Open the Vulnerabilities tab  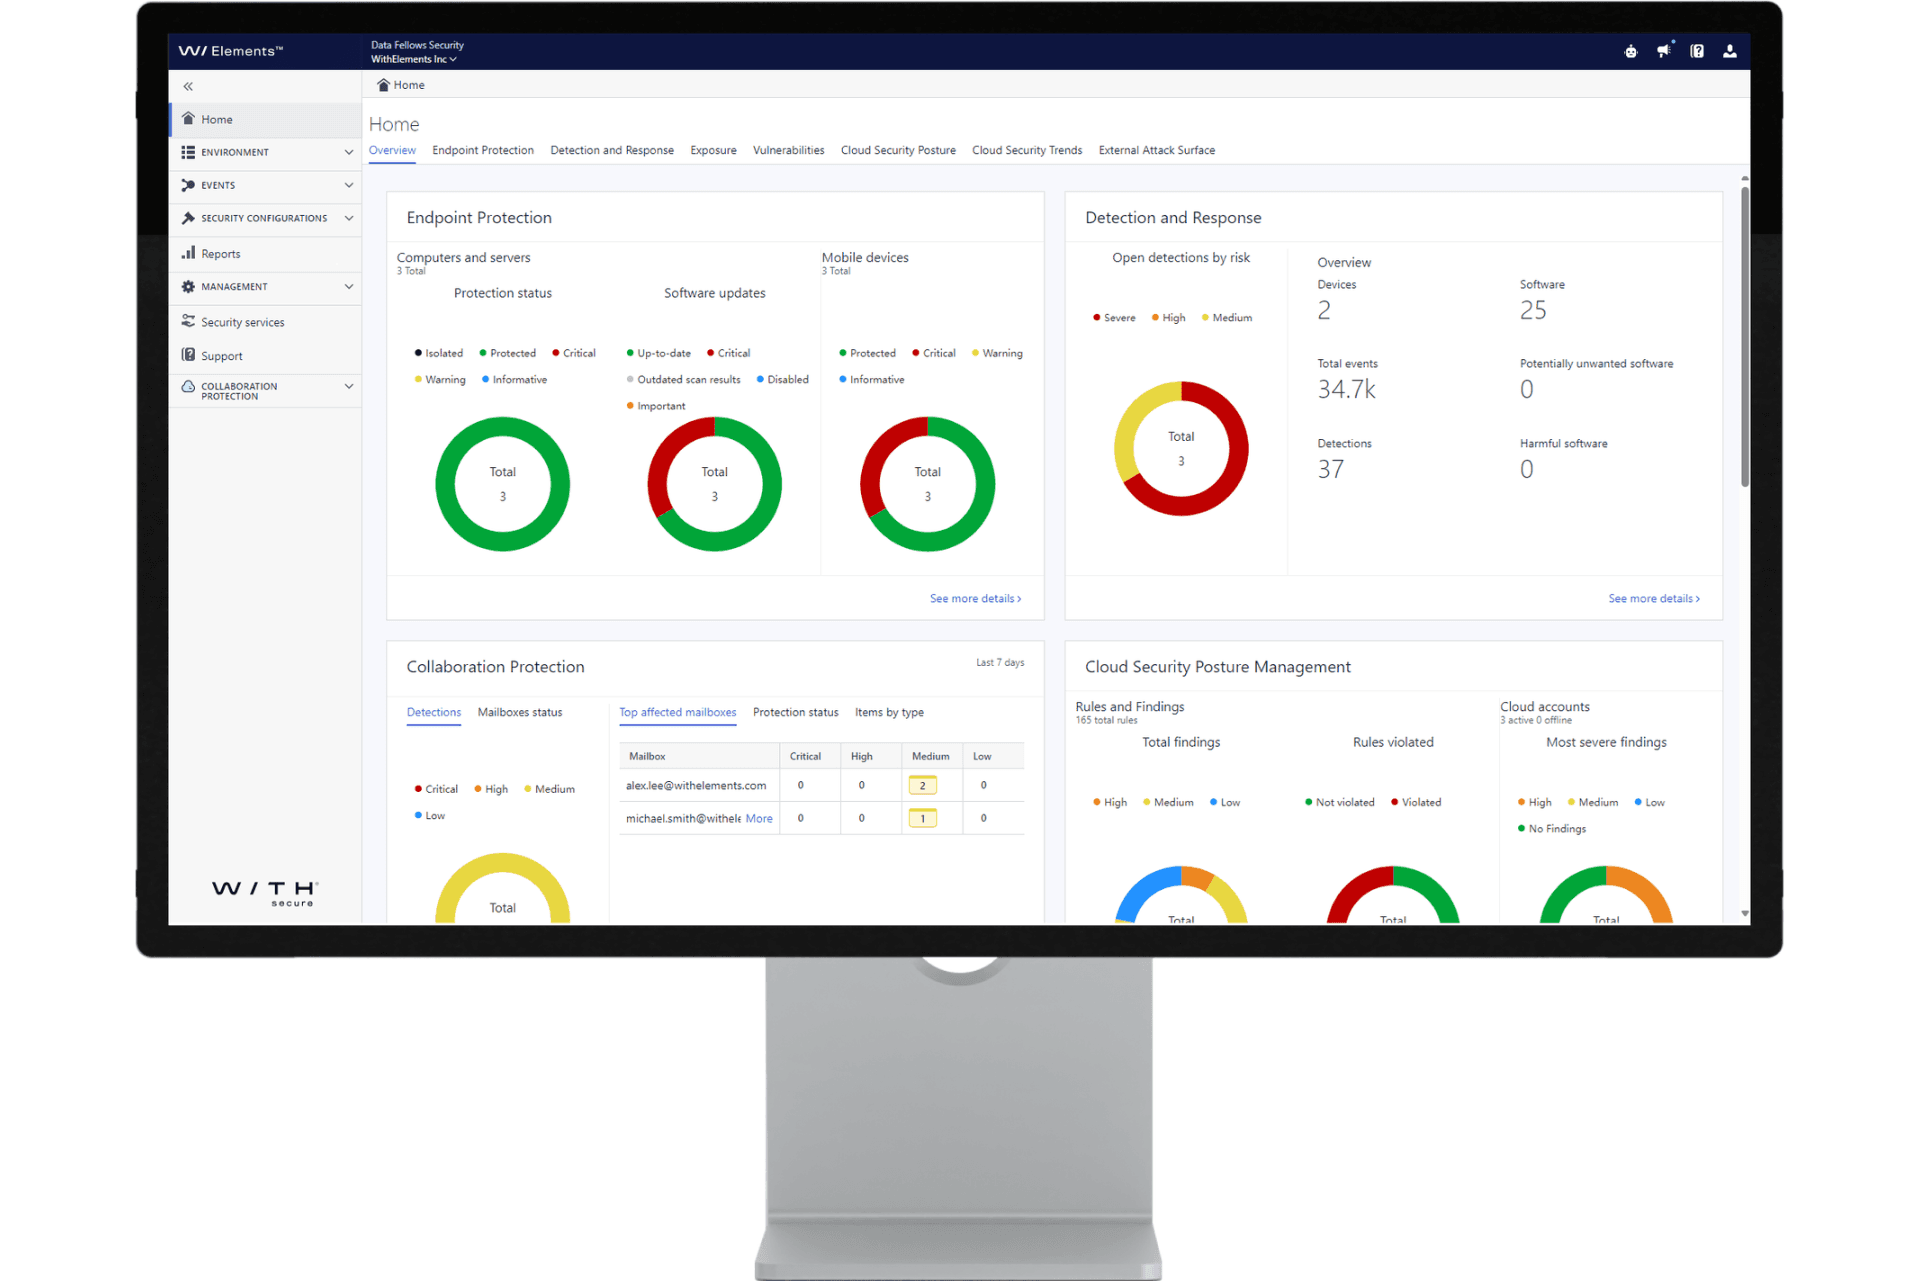pyautogui.click(x=788, y=150)
